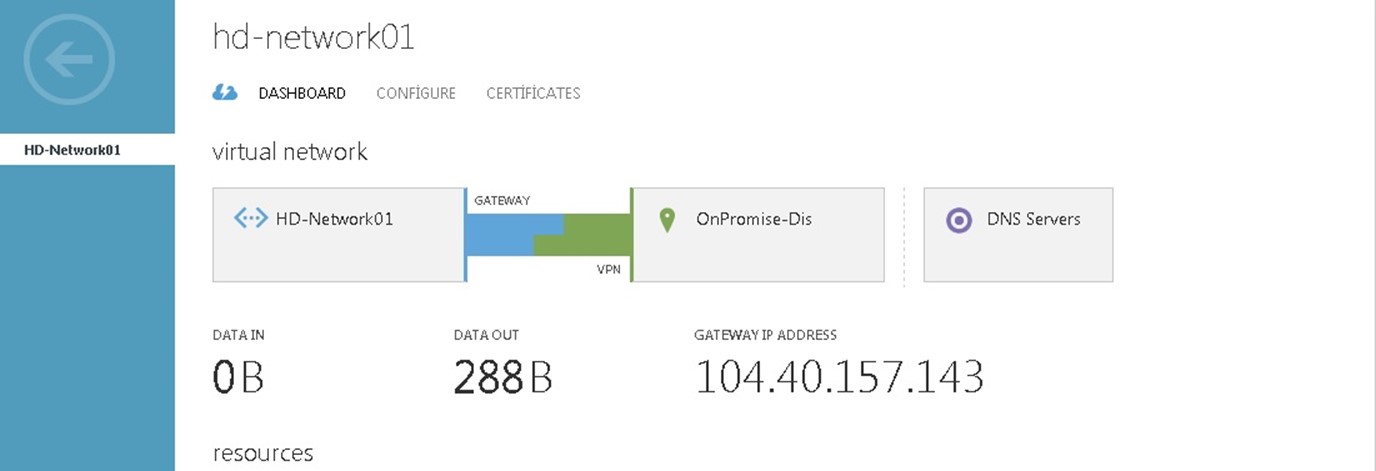The height and width of the screenshot is (471, 1376).
Task: Click the HD-Network01 virtual network icon
Action: [250, 218]
